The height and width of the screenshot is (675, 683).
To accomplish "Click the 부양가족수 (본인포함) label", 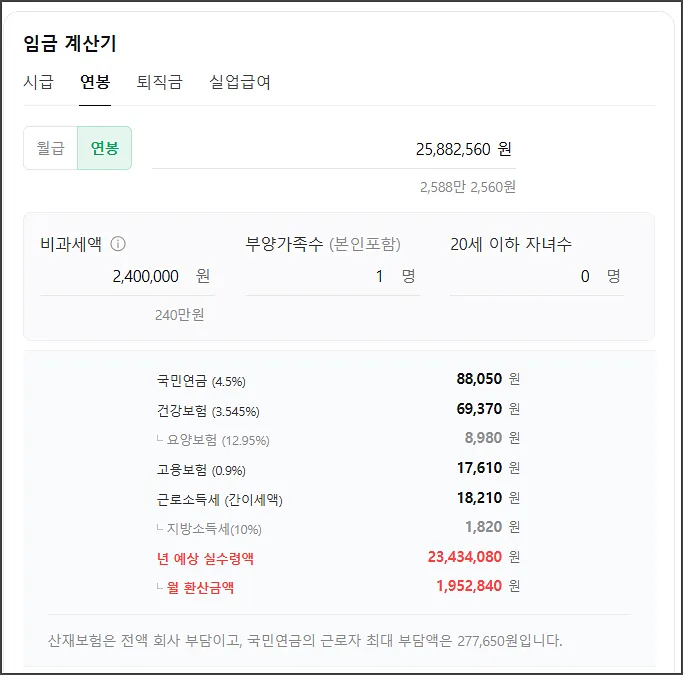I will (323, 244).
